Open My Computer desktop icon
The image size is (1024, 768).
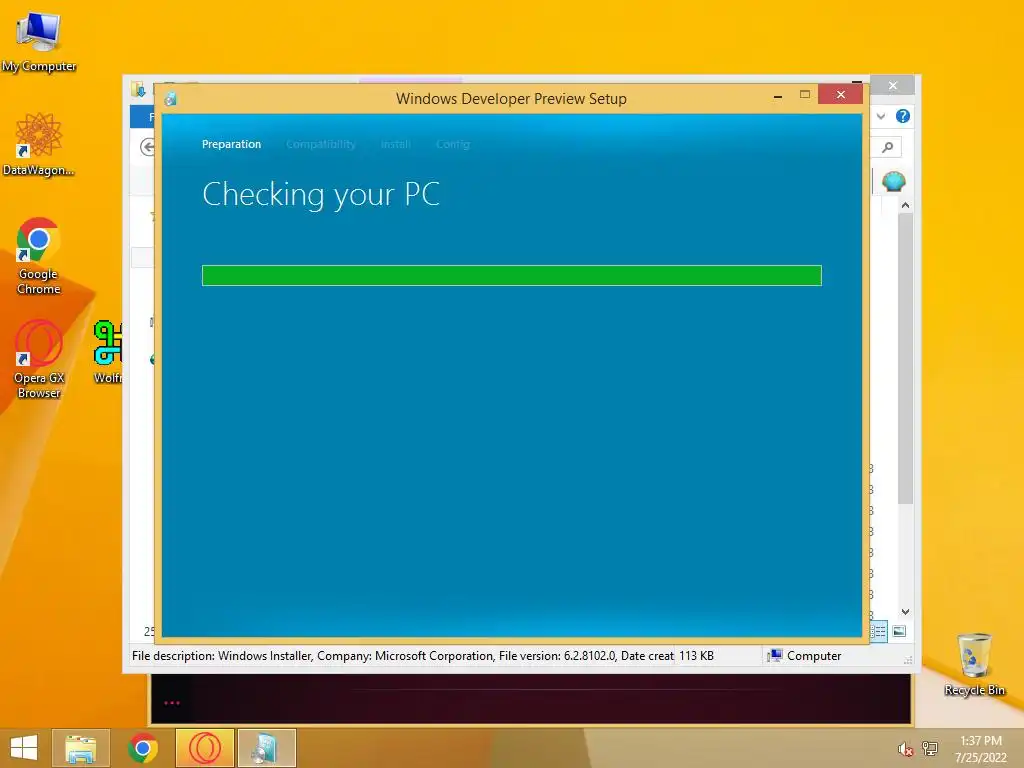[x=39, y=40]
